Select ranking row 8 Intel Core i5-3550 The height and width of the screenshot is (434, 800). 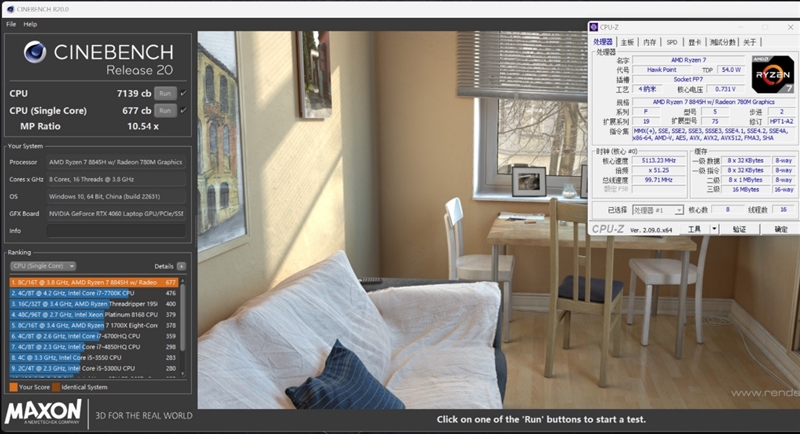[x=94, y=358]
